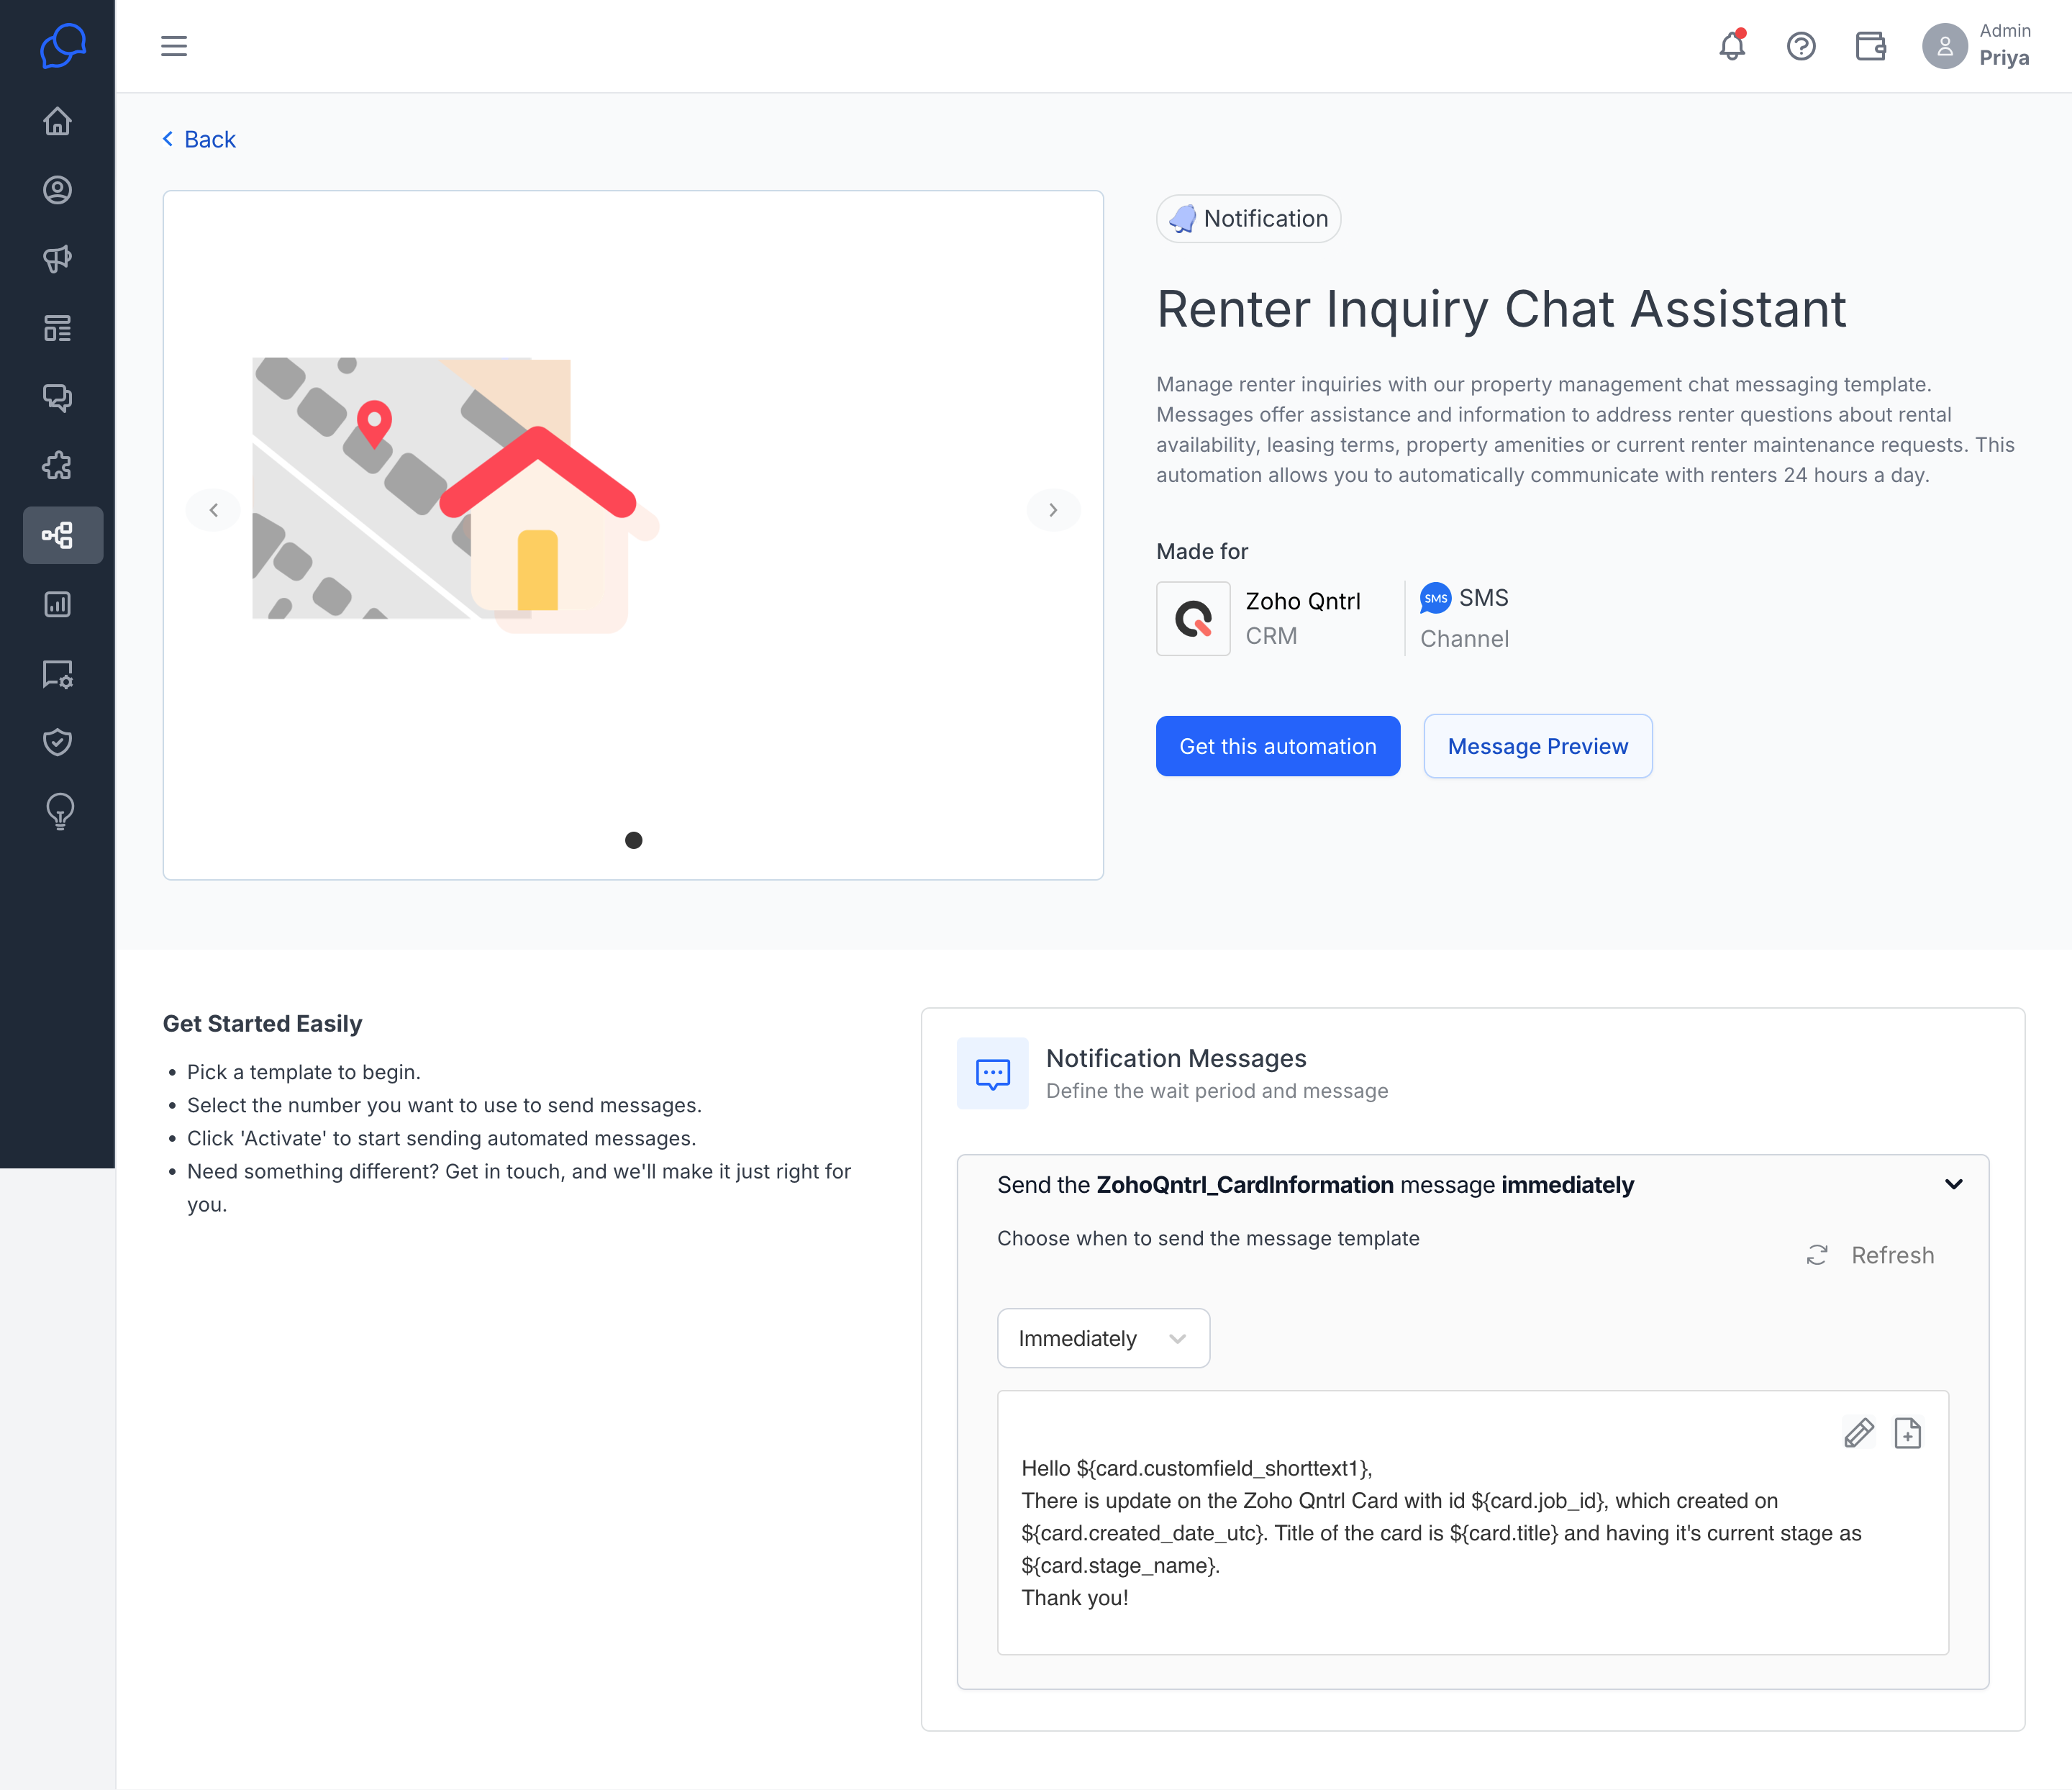Refresh the message templates
The width and height of the screenshot is (2072, 1790).
coord(1870,1255)
